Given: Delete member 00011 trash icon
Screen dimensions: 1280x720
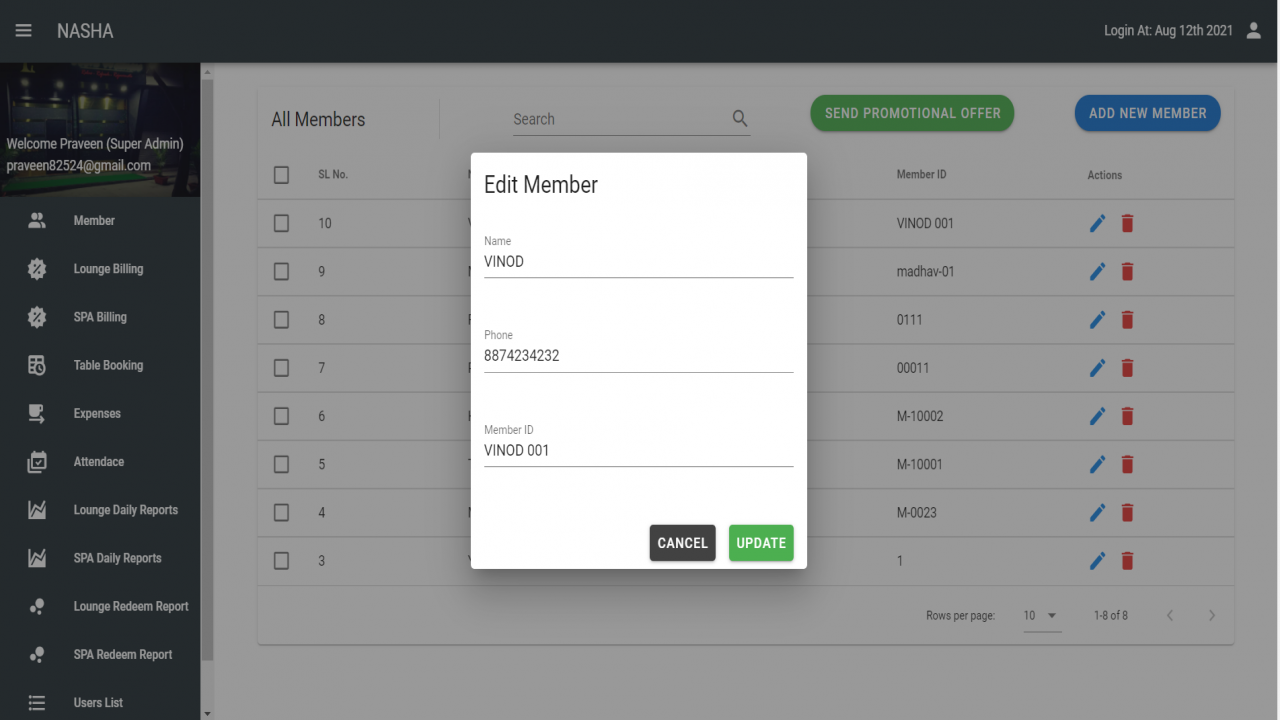Looking at the screenshot, I should click(x=1127, y=367).
